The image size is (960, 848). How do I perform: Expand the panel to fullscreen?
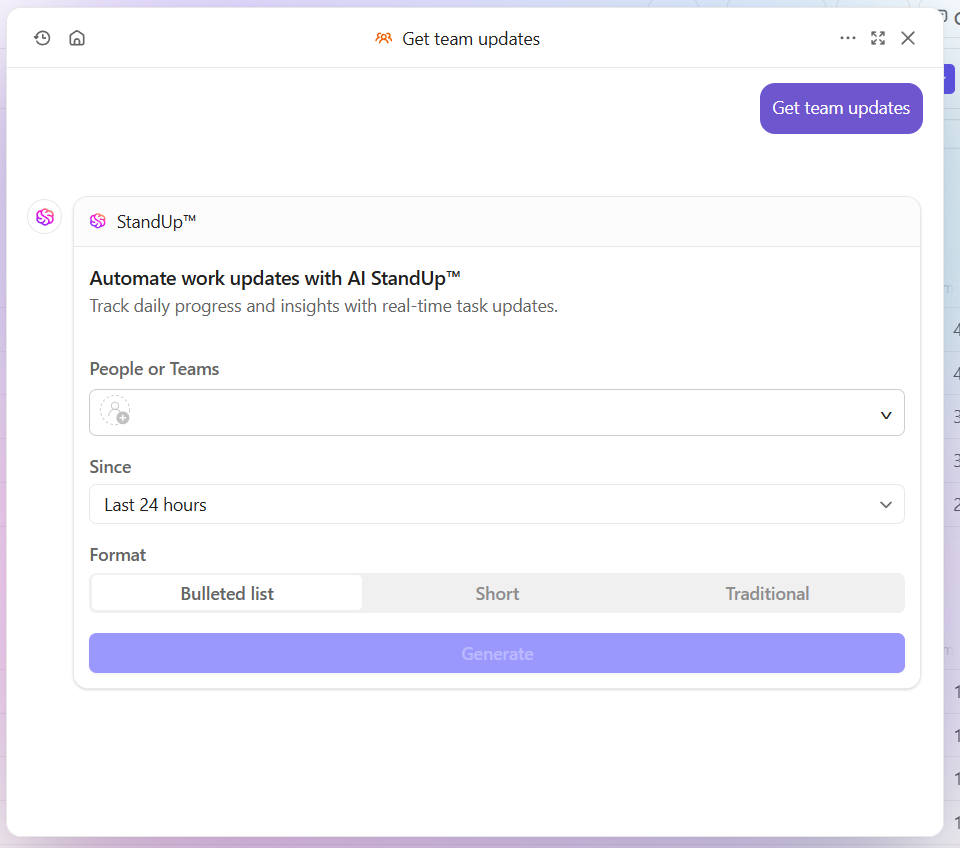[x=878, y=38]
